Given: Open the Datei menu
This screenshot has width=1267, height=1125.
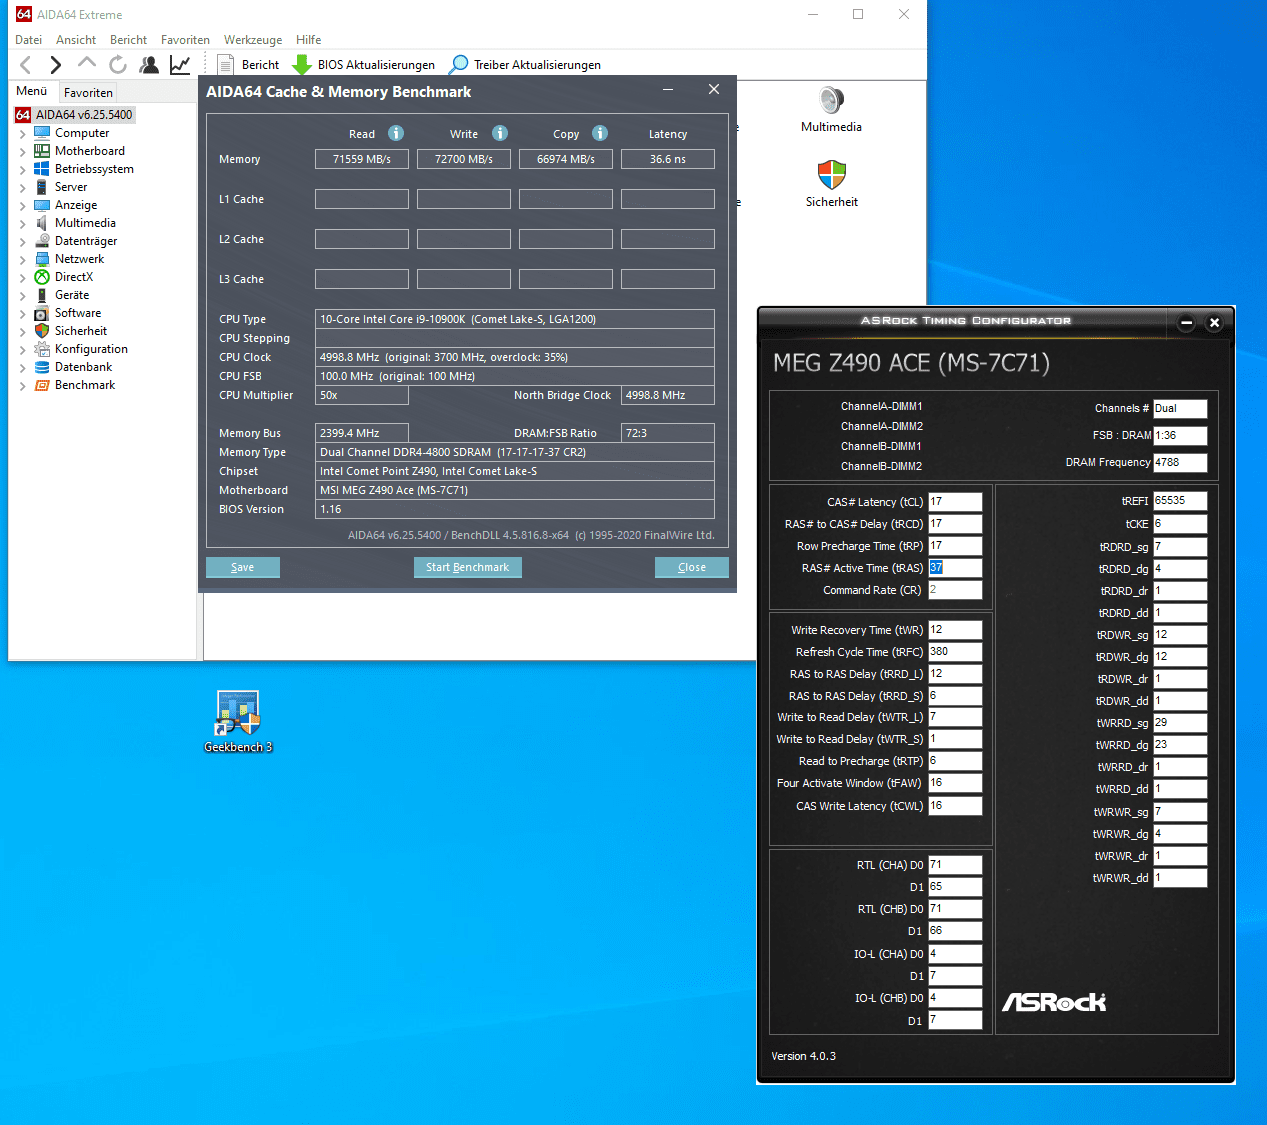Looking at the screenshot, I should 29,40.
